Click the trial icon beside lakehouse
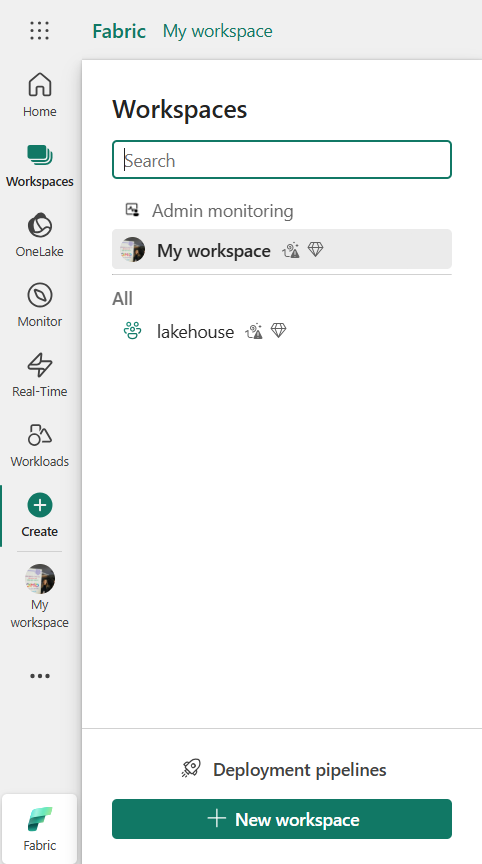This screenshot has height=864, width=482. pyautogui.click(x=253, y=332)
